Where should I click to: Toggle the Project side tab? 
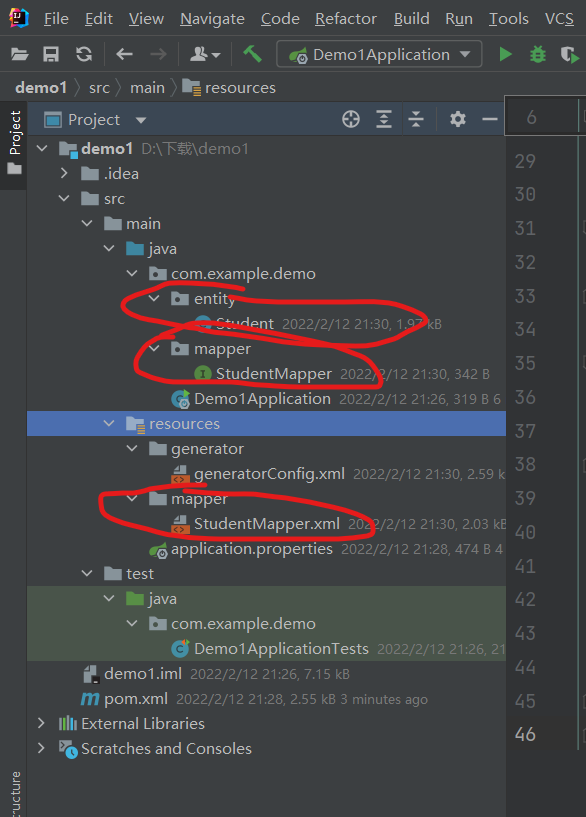(14, 143)
